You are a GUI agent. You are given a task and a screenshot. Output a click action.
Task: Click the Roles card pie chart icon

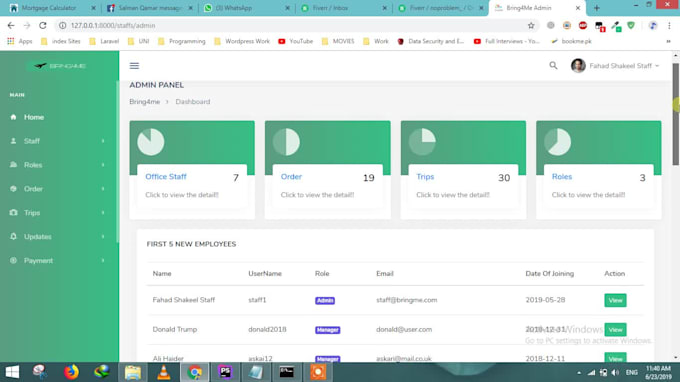pos(557,142)
